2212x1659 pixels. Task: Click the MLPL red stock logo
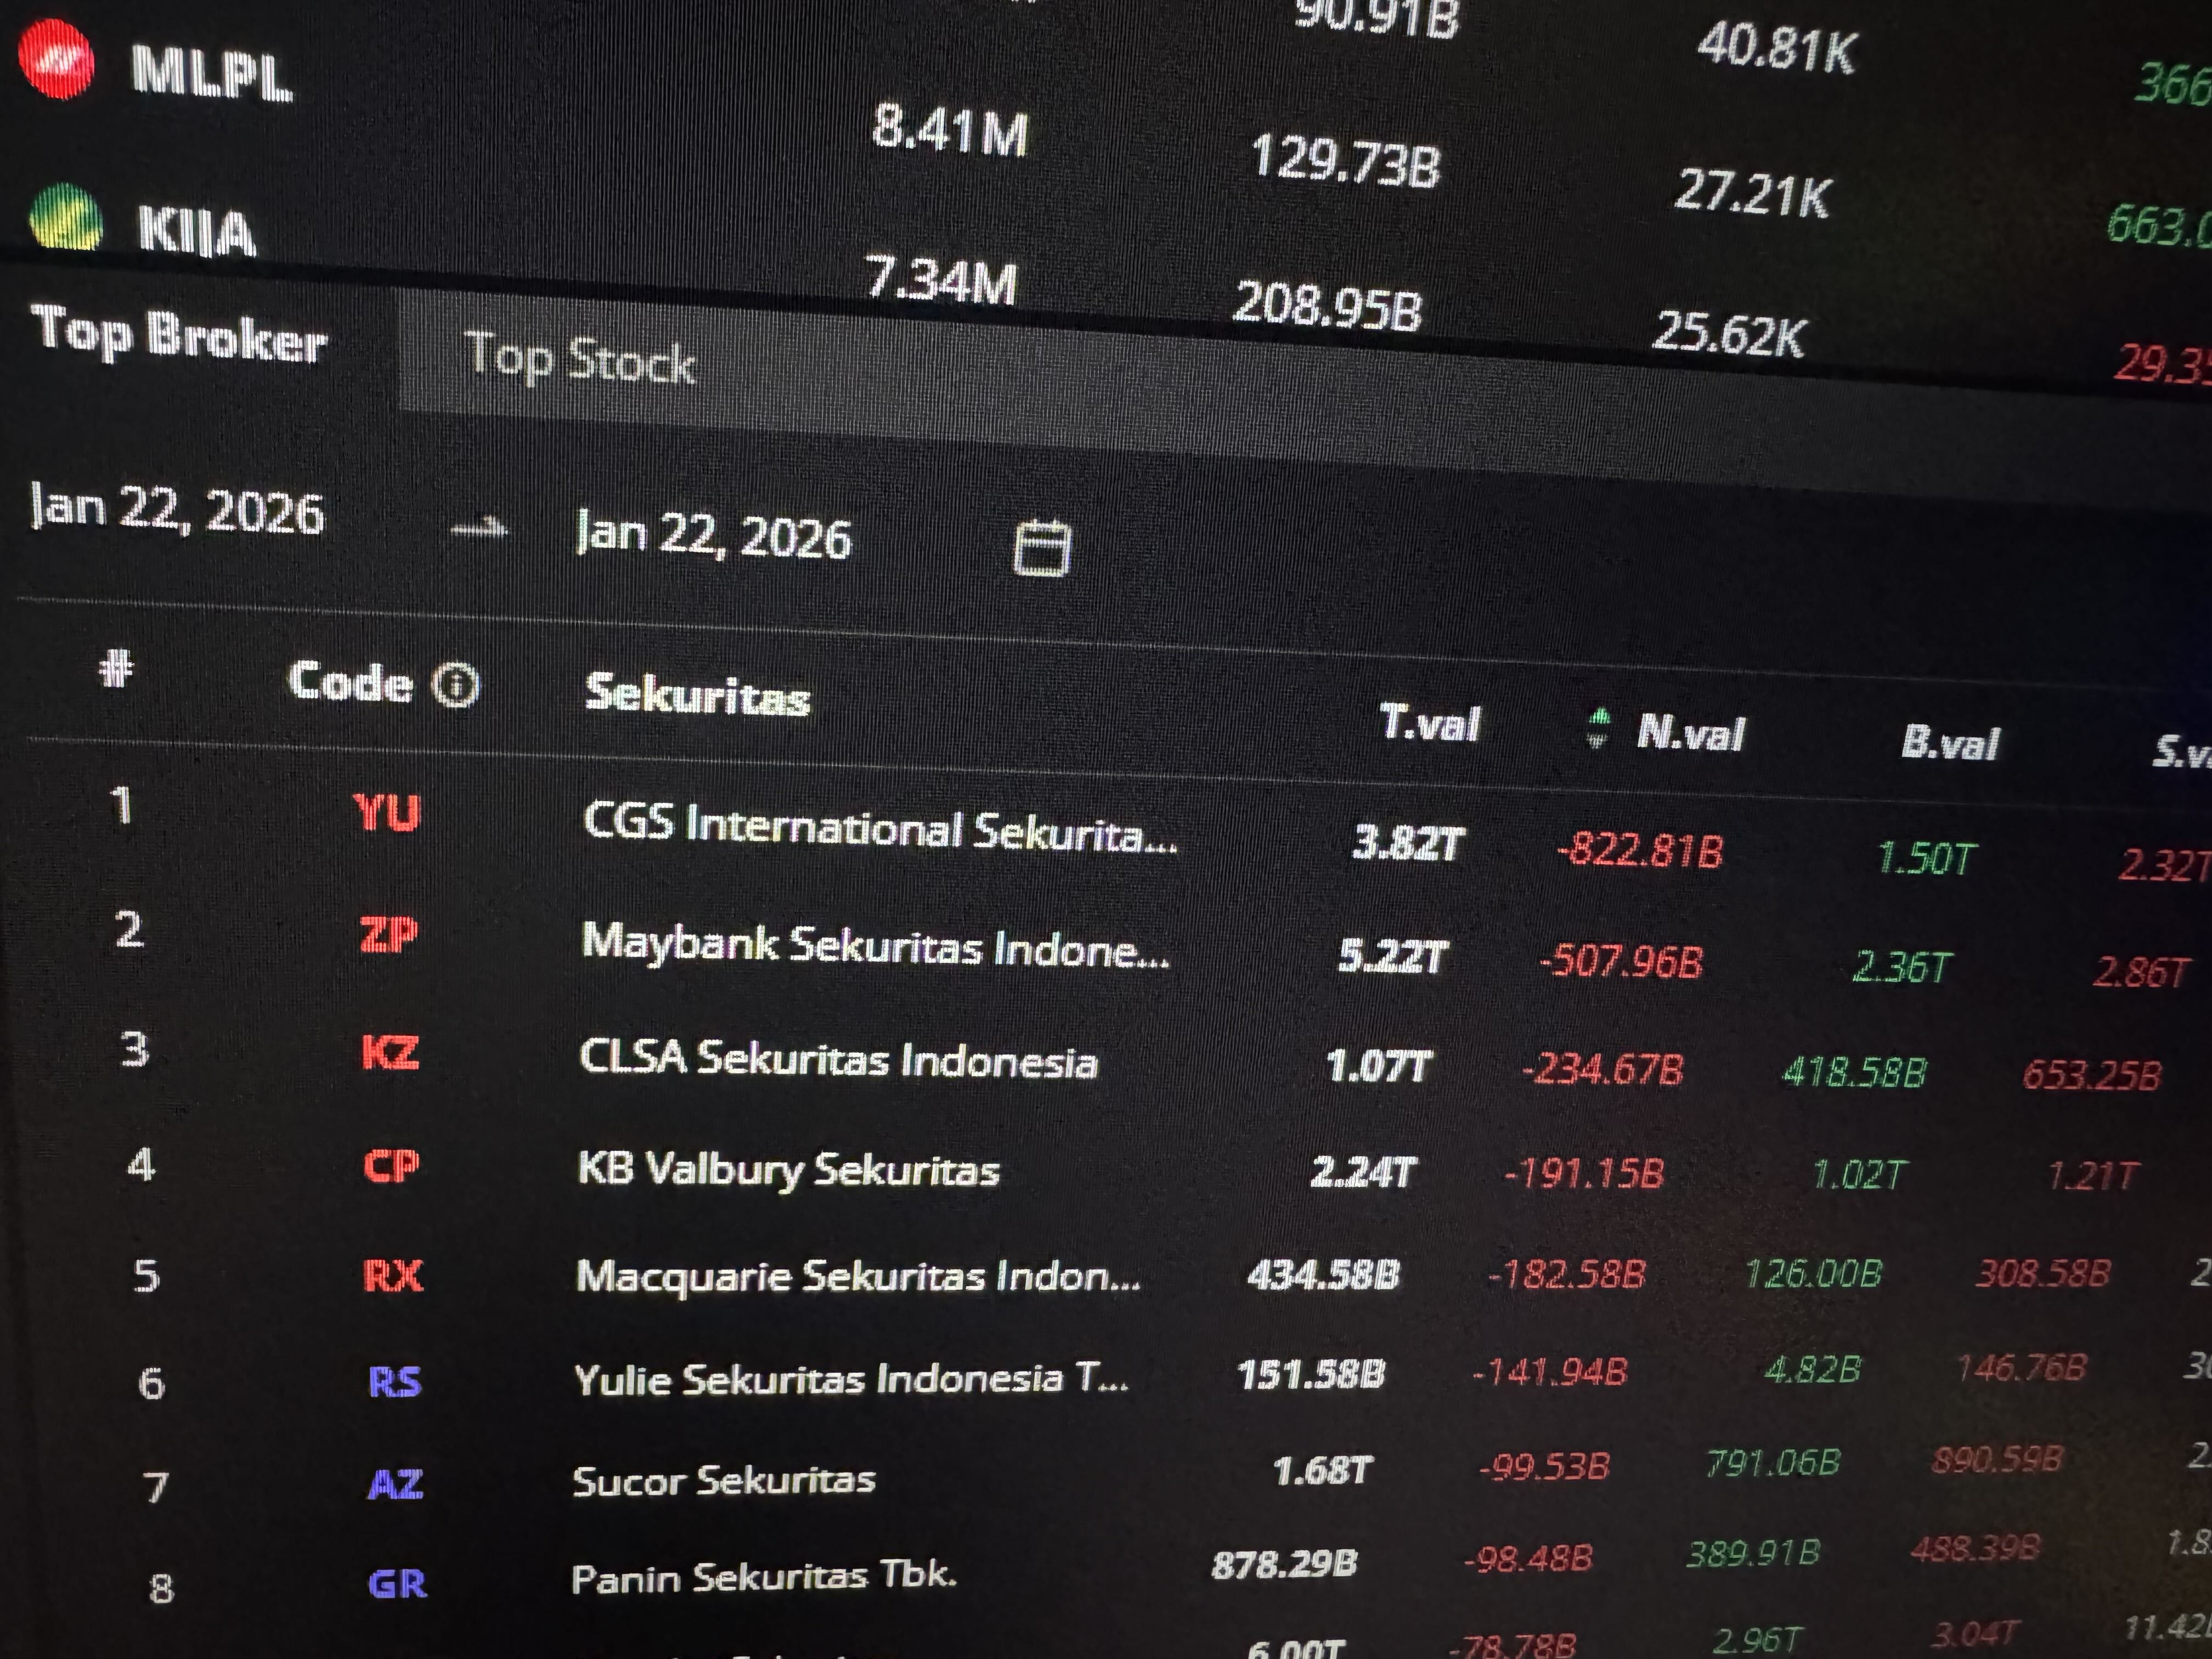click(56, 62)
